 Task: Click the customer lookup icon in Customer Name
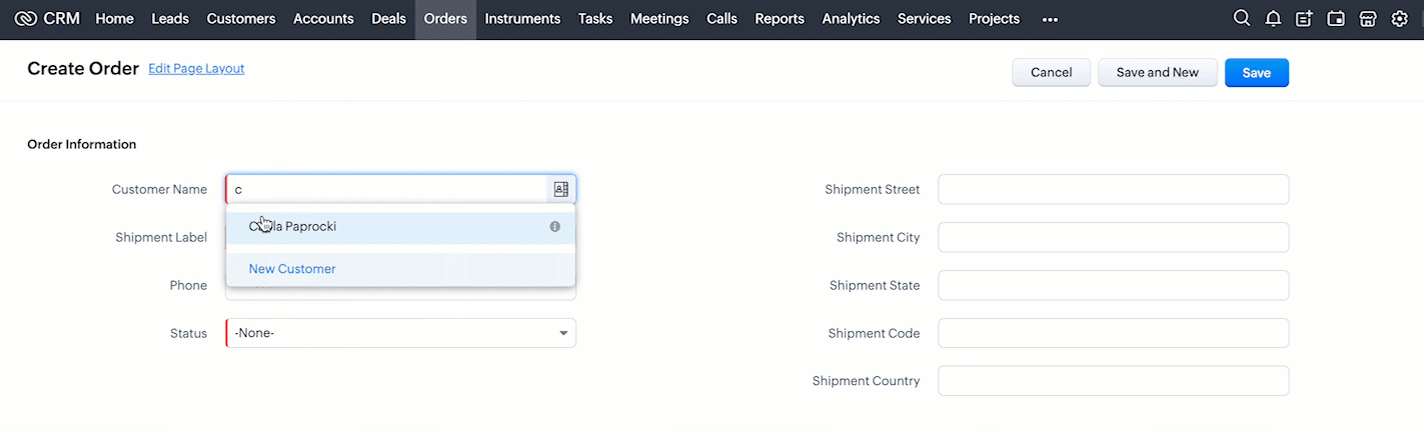[561, 189]
